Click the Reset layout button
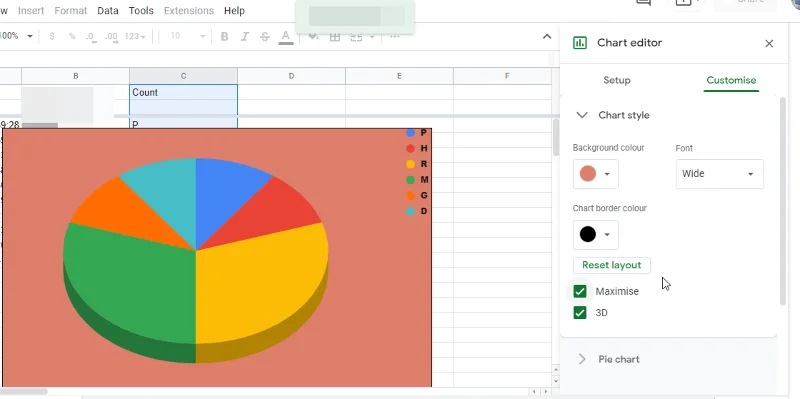Image resolution: width=800 pixels, height=399 pixels. tap(612, 265)
